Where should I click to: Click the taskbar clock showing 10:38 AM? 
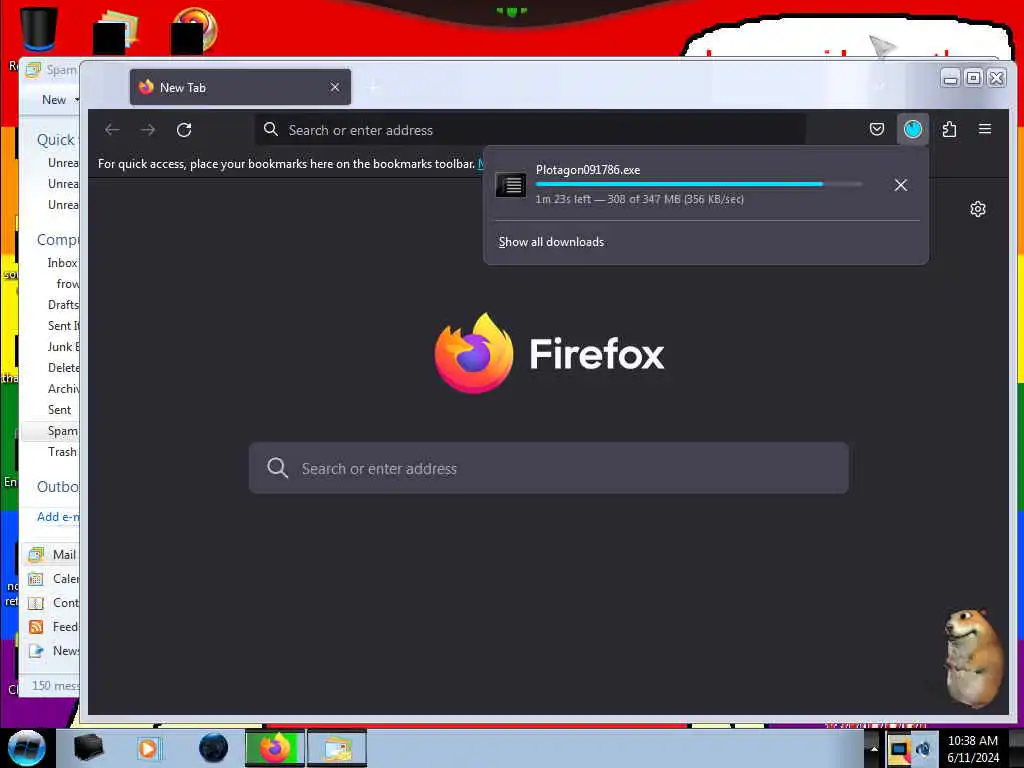pos(973,749)
